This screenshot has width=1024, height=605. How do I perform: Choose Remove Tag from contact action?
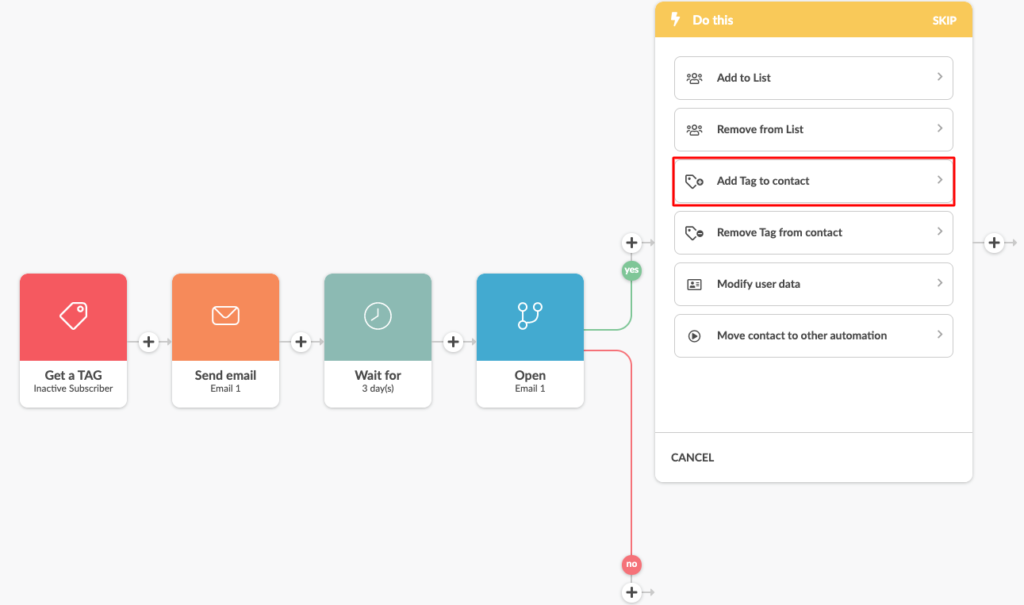point(813,233)
